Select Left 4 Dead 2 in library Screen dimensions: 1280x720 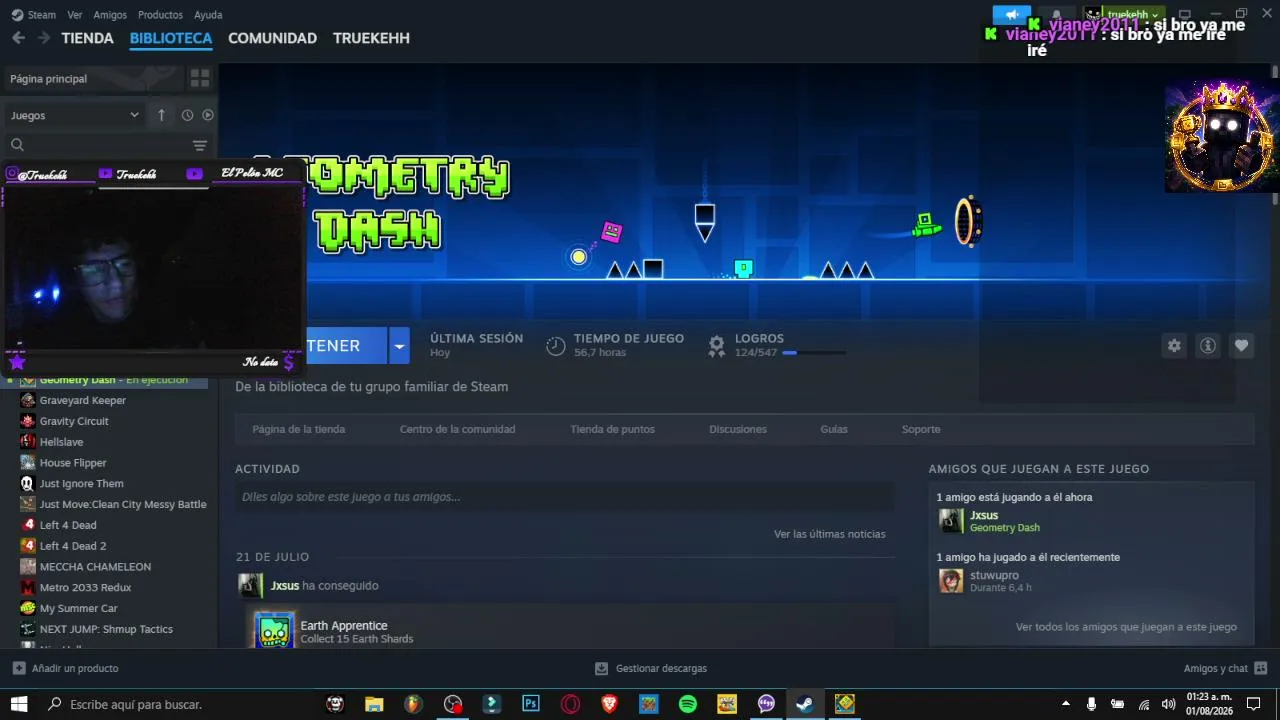(73, 546)
